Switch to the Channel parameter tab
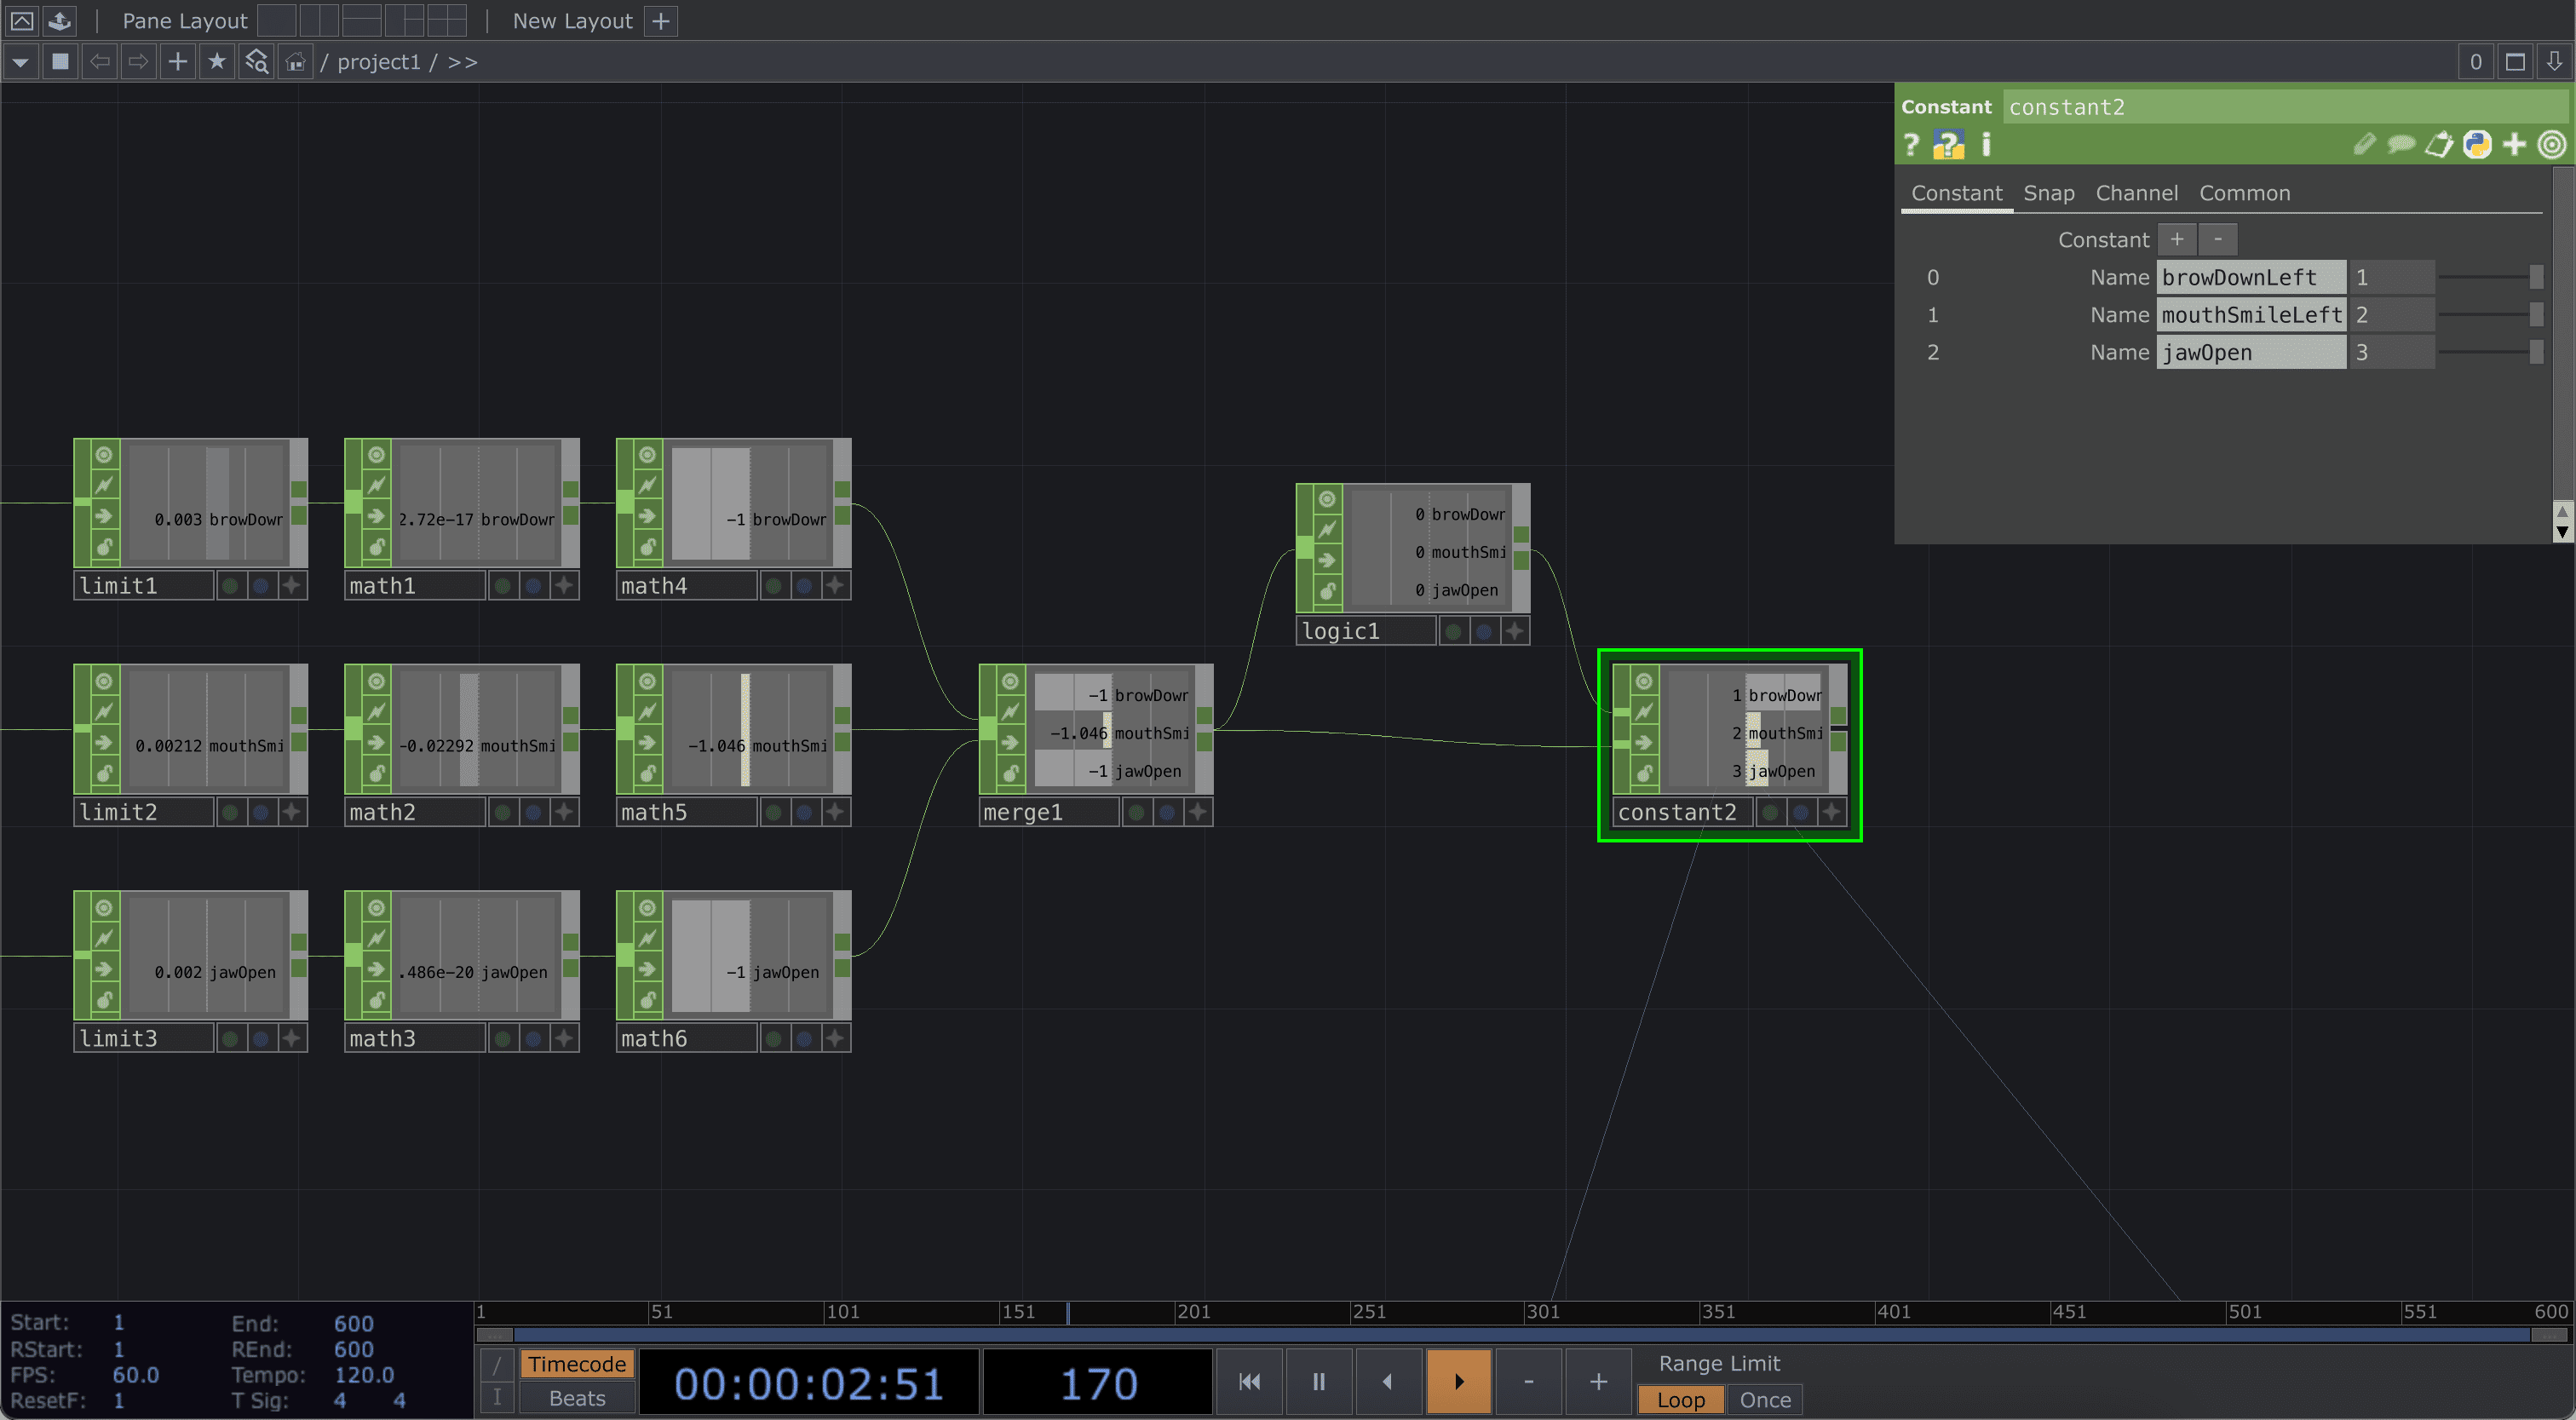Screen dimensions: 2576x1420 tap(2136, 193)
